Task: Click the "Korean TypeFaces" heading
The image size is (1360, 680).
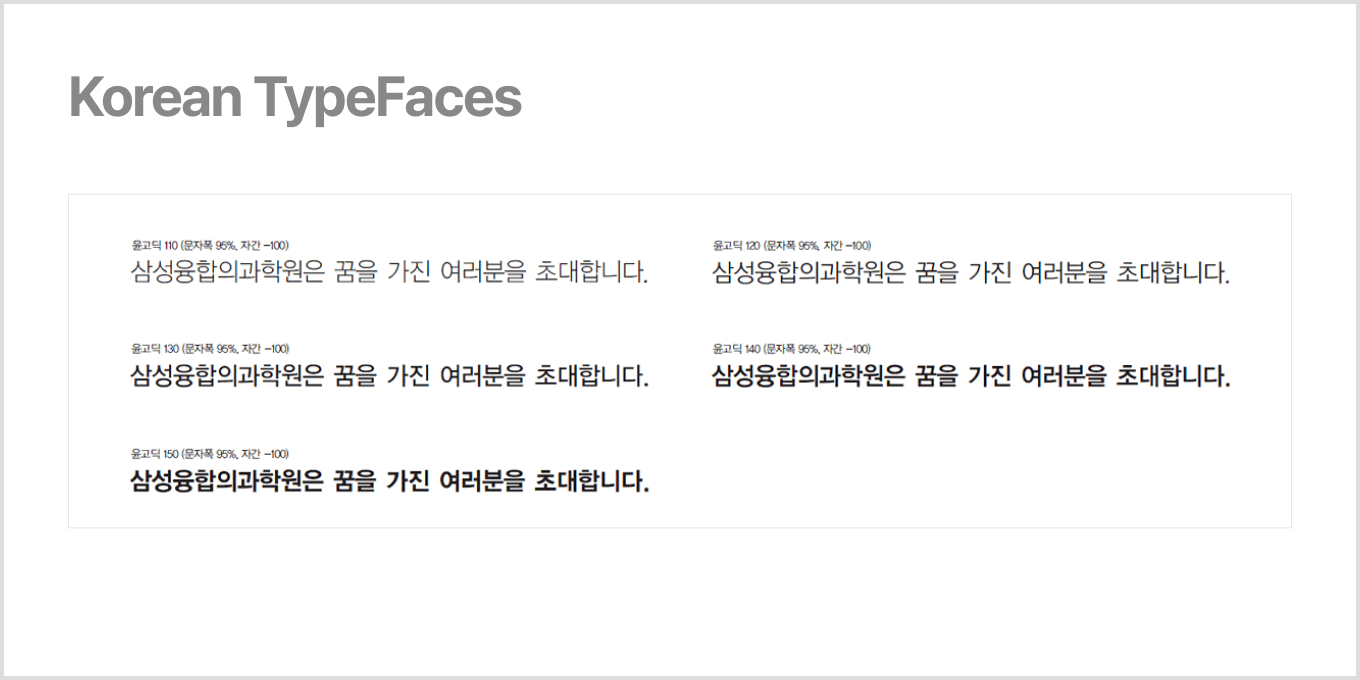Action: point(295,99)
